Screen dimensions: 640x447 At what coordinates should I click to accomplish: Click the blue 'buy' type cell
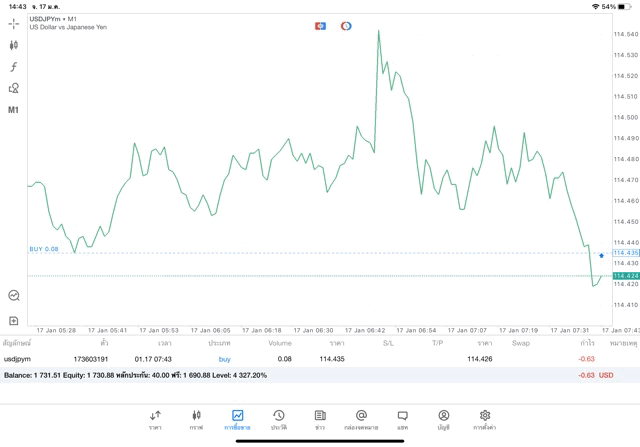[x=224, y=359]
